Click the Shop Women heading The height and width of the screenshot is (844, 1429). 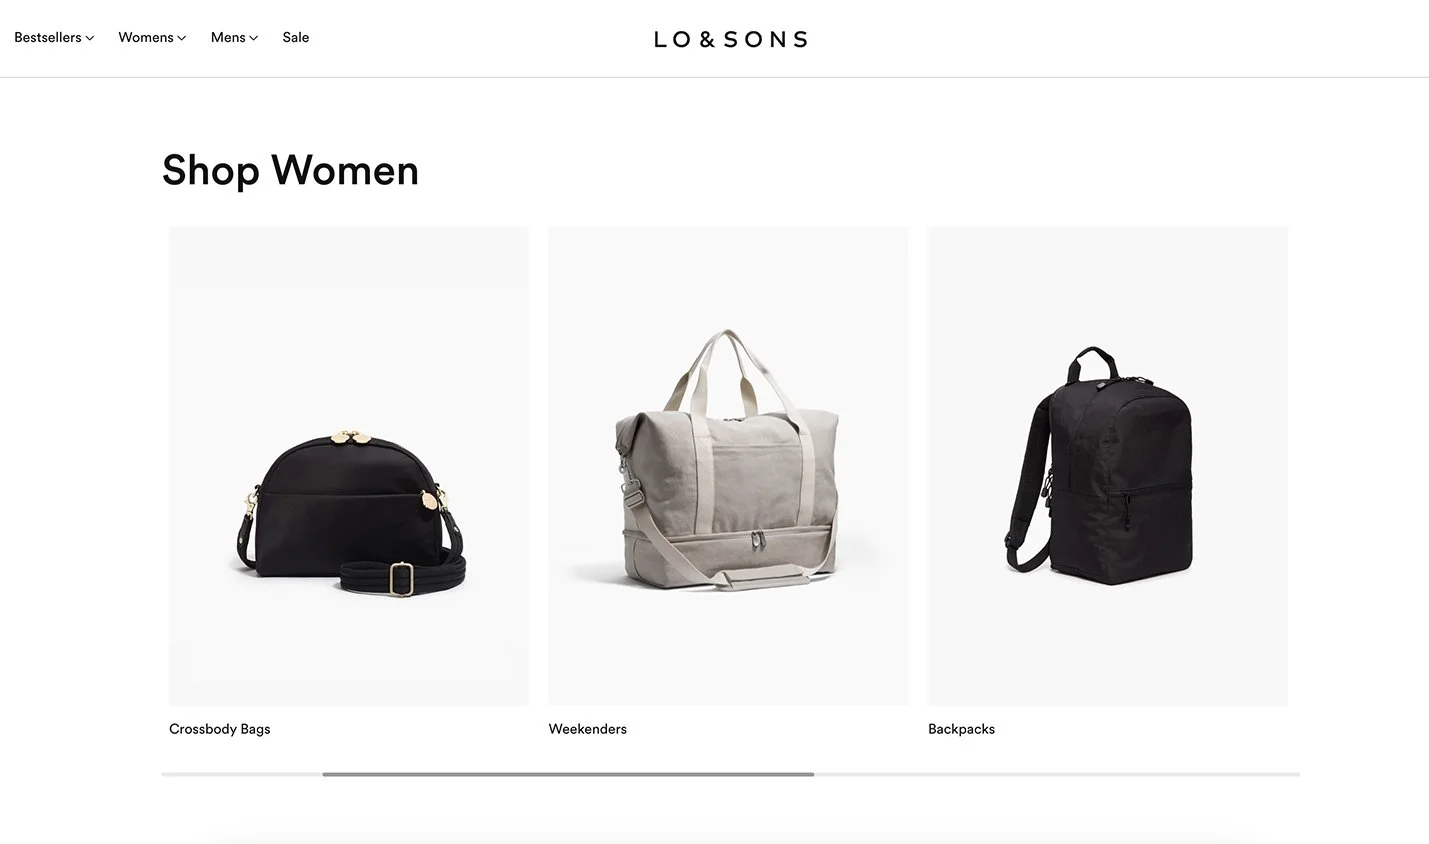pyautogui.click(x=291, y=171)
